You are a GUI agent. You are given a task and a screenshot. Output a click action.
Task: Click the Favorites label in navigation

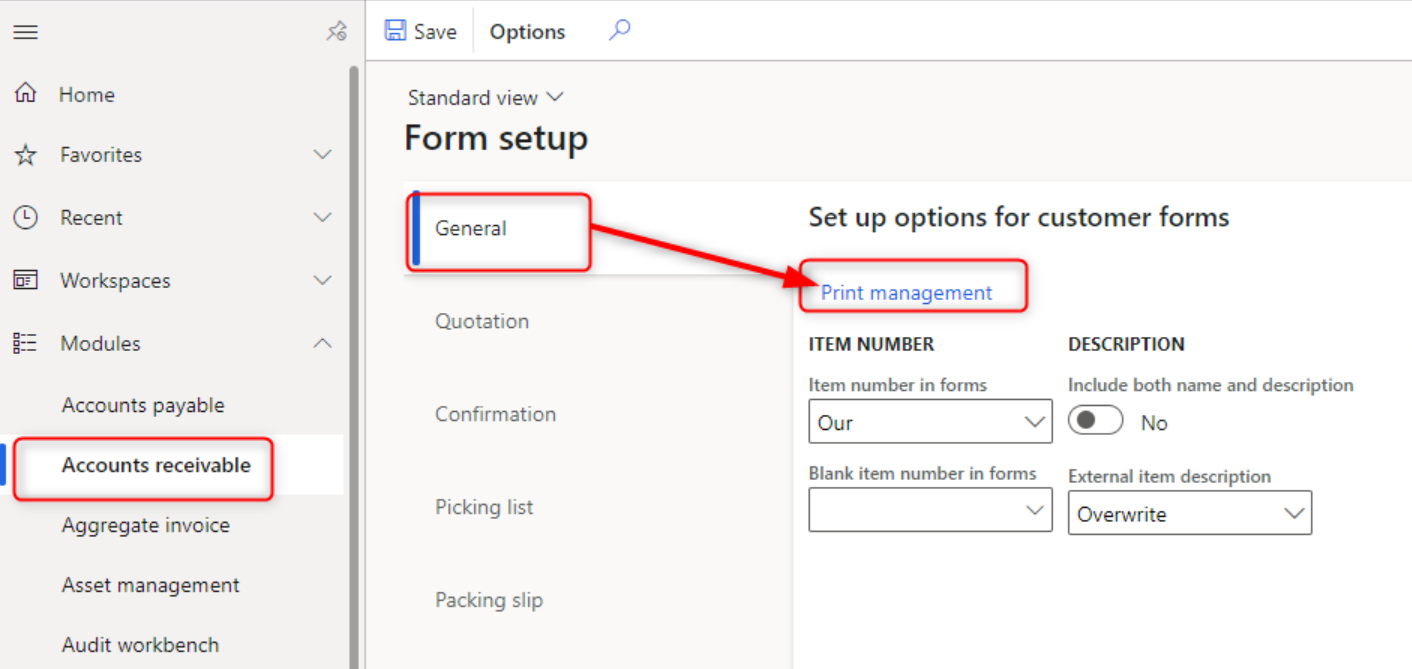click(101, 155)
